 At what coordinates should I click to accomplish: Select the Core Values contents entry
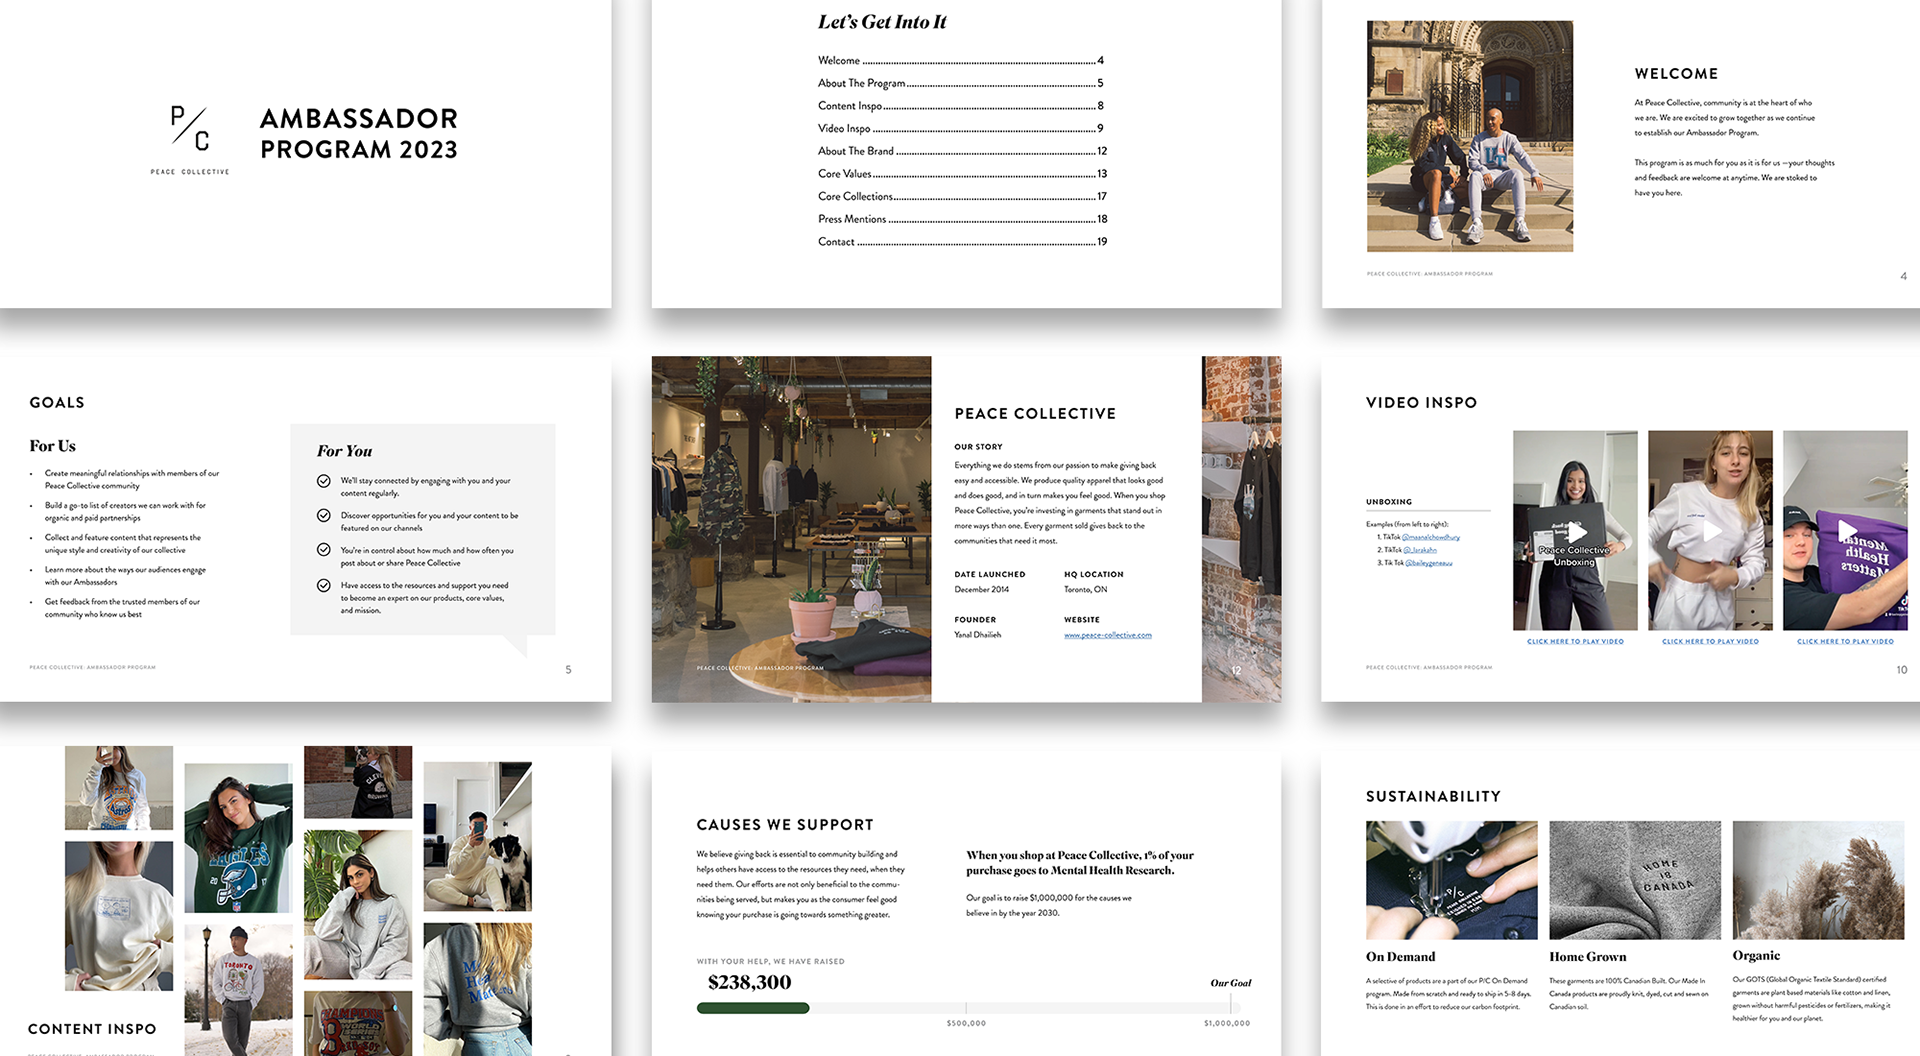point(961,174)
